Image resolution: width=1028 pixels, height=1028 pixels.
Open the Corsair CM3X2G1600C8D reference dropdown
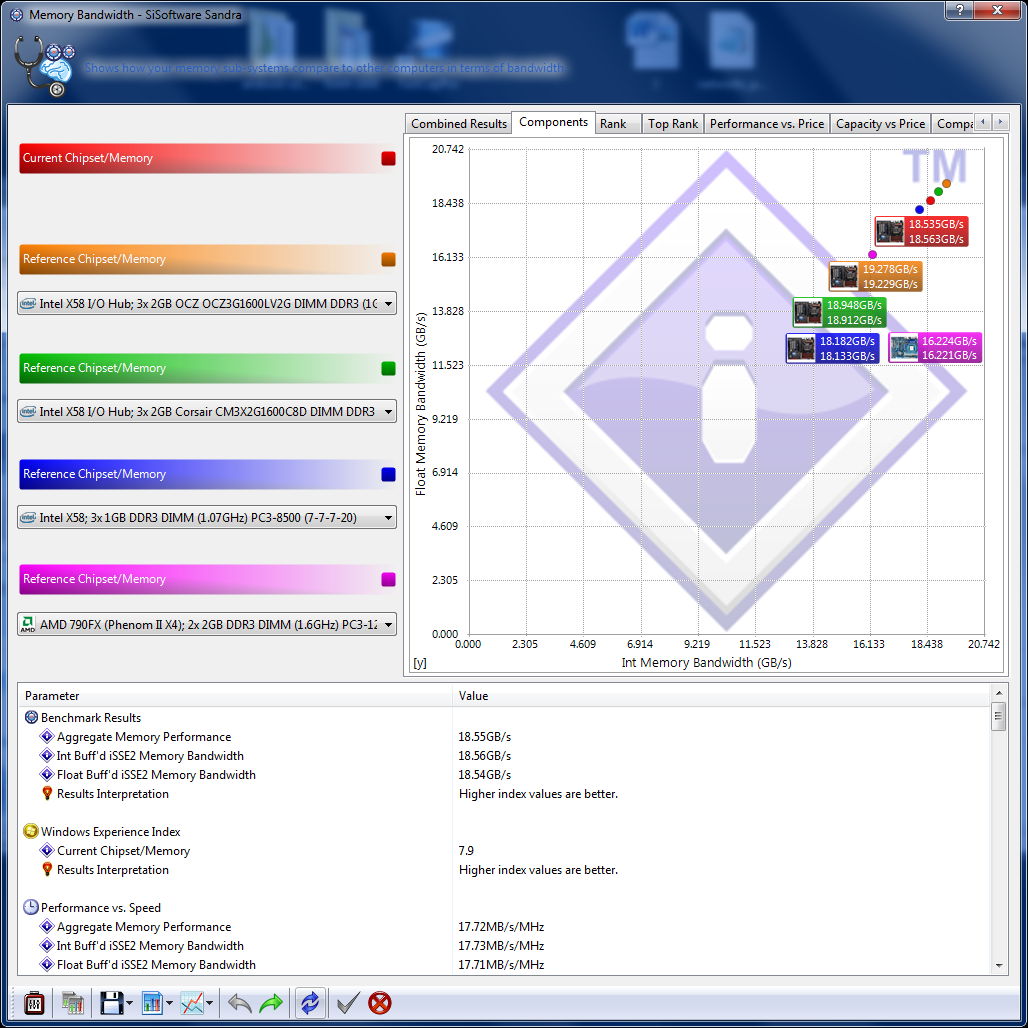(207, 412)
